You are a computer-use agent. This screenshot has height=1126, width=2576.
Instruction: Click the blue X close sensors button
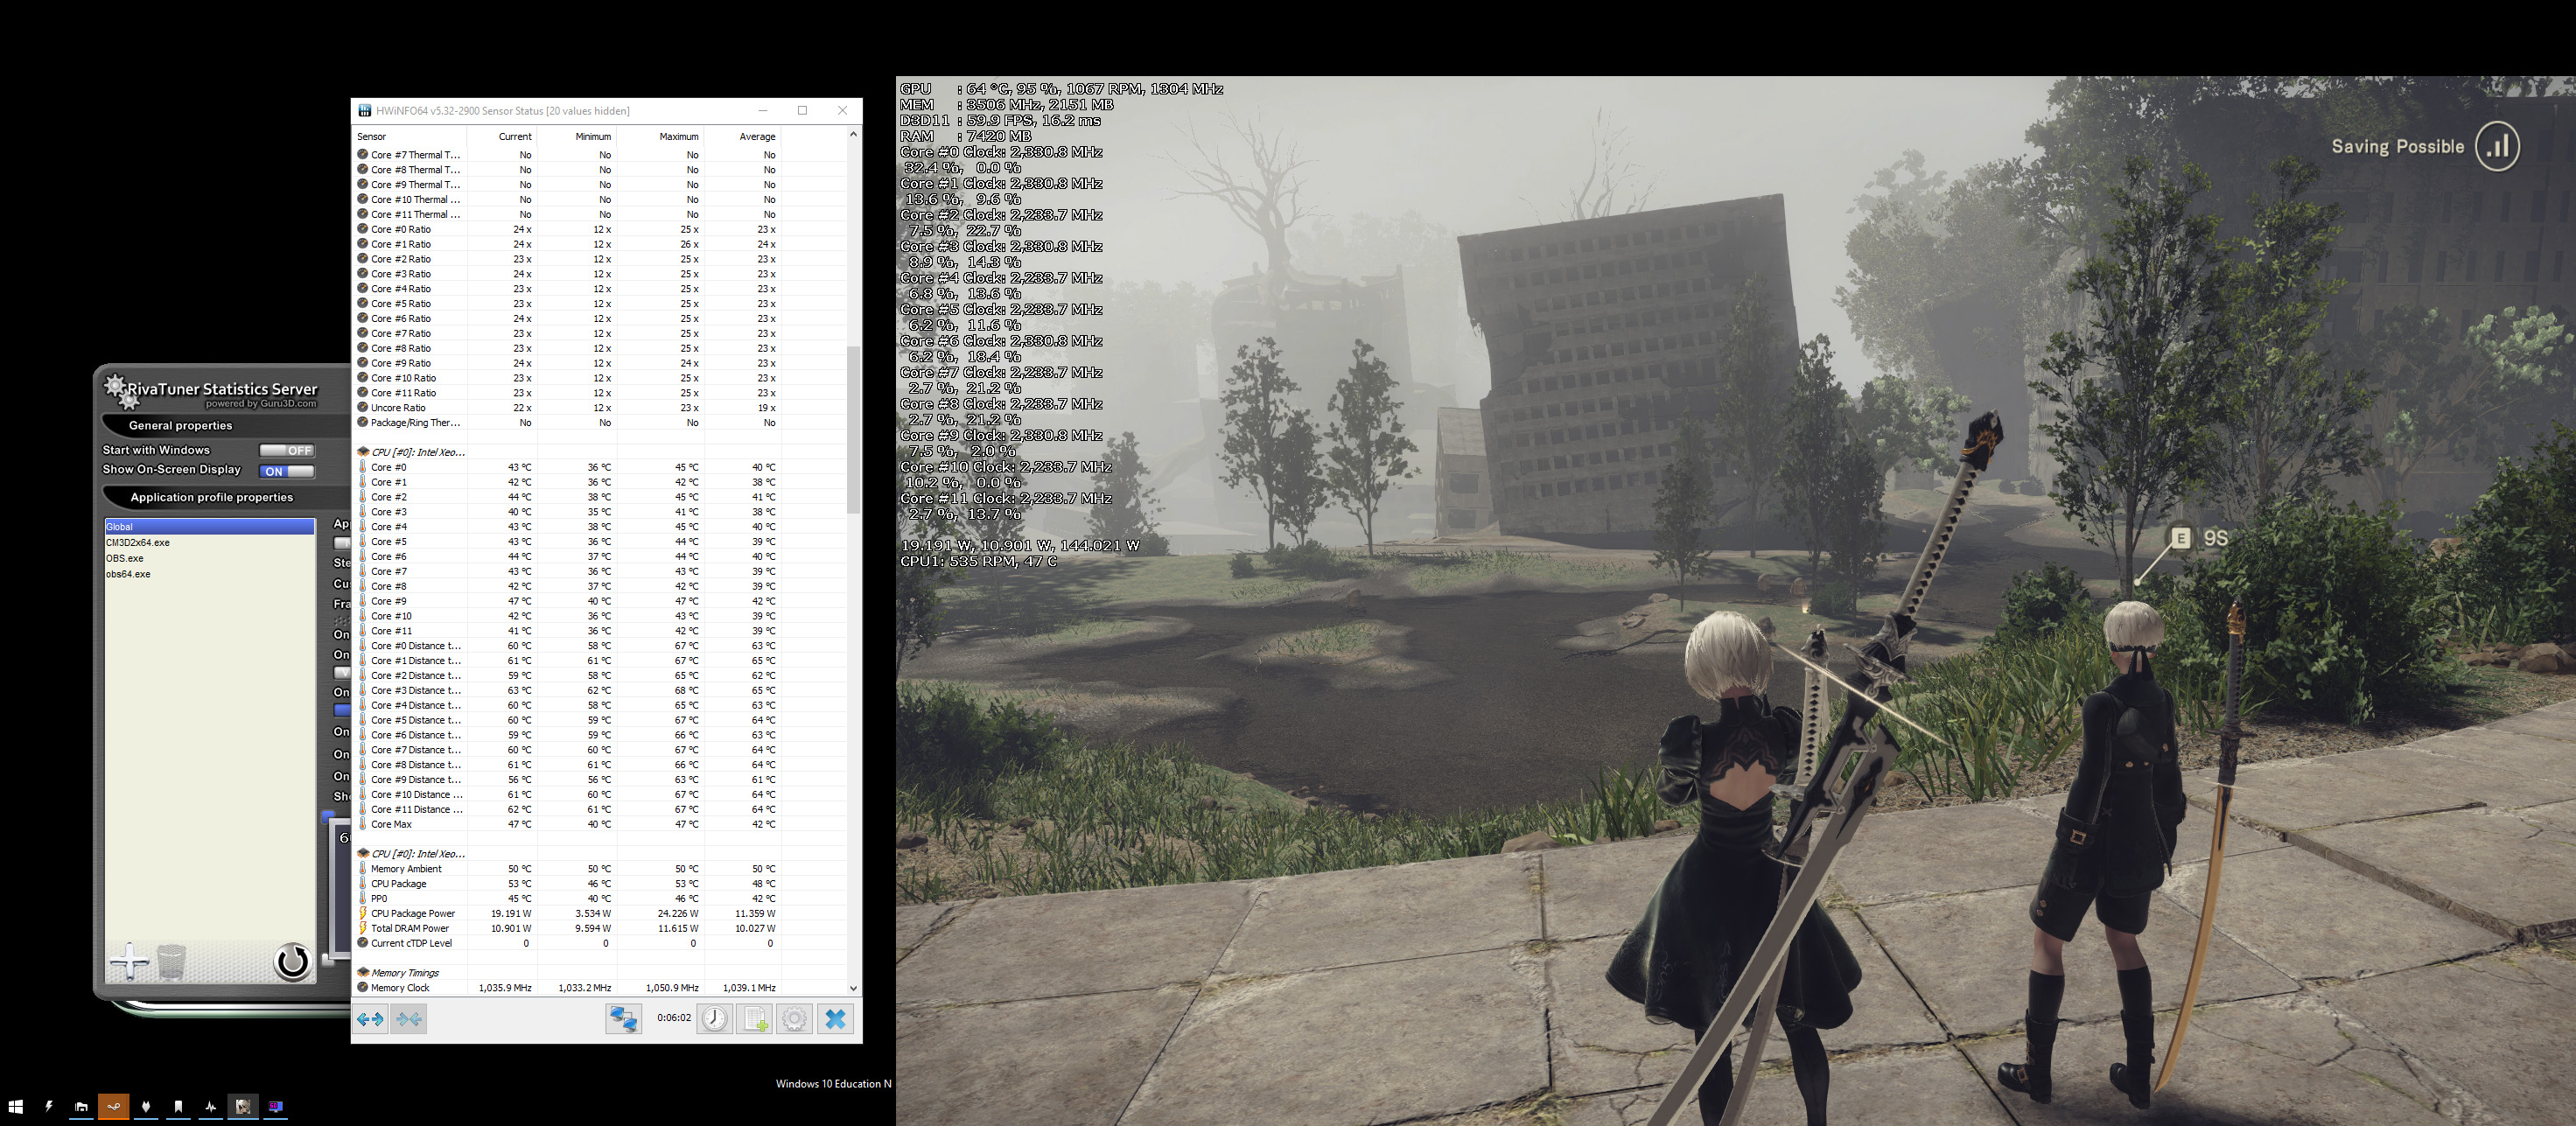pos(836,1019)
